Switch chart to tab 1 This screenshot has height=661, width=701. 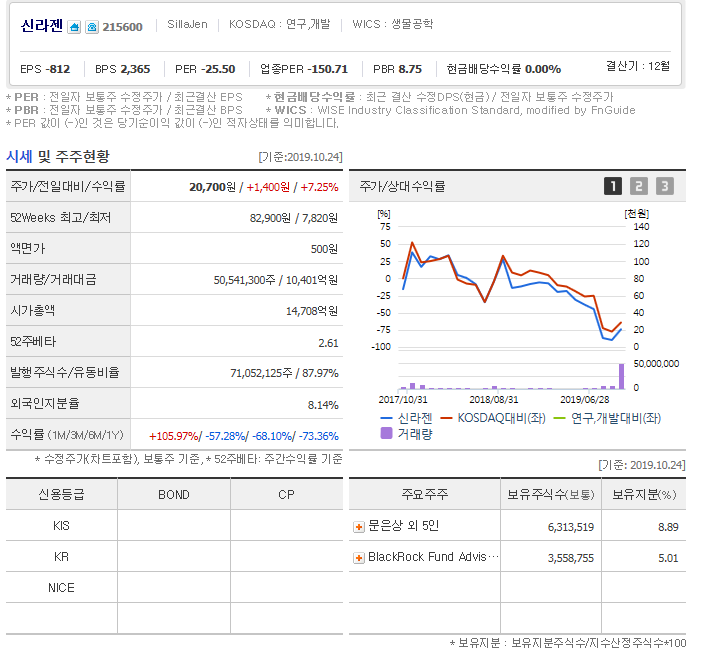point(613,186)
